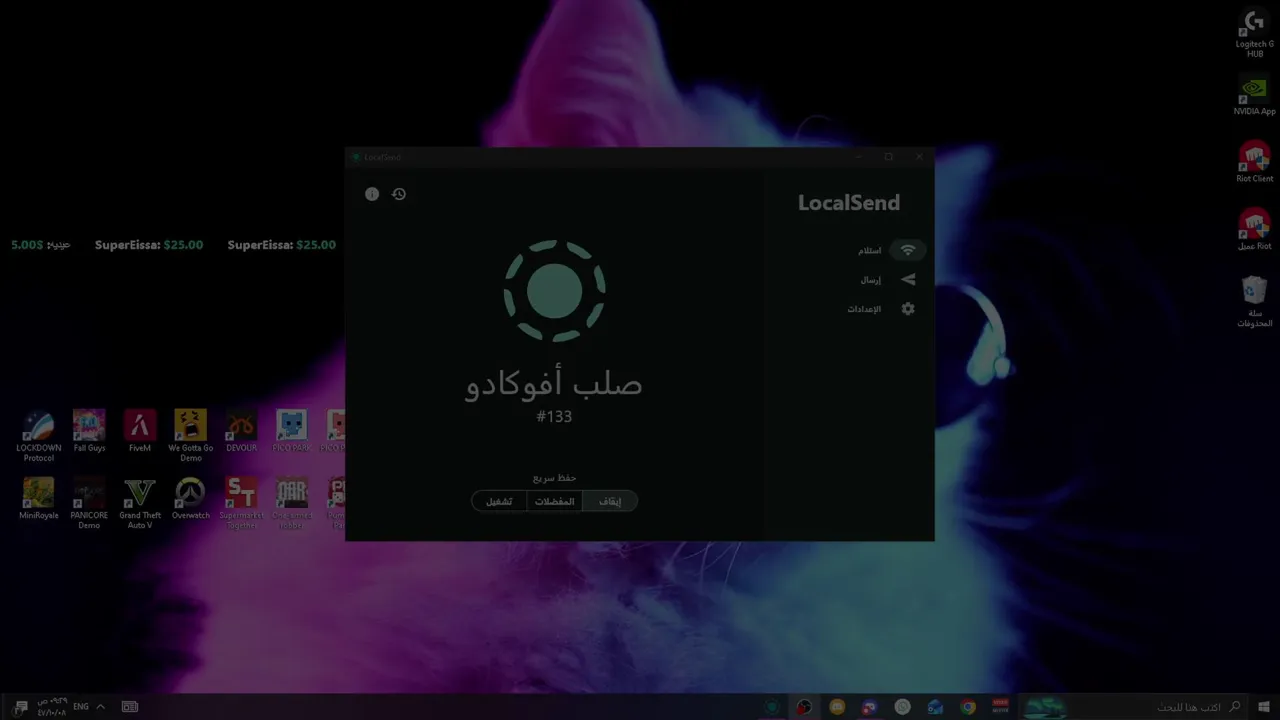Open the Windows Start button

click(1265, 707)
